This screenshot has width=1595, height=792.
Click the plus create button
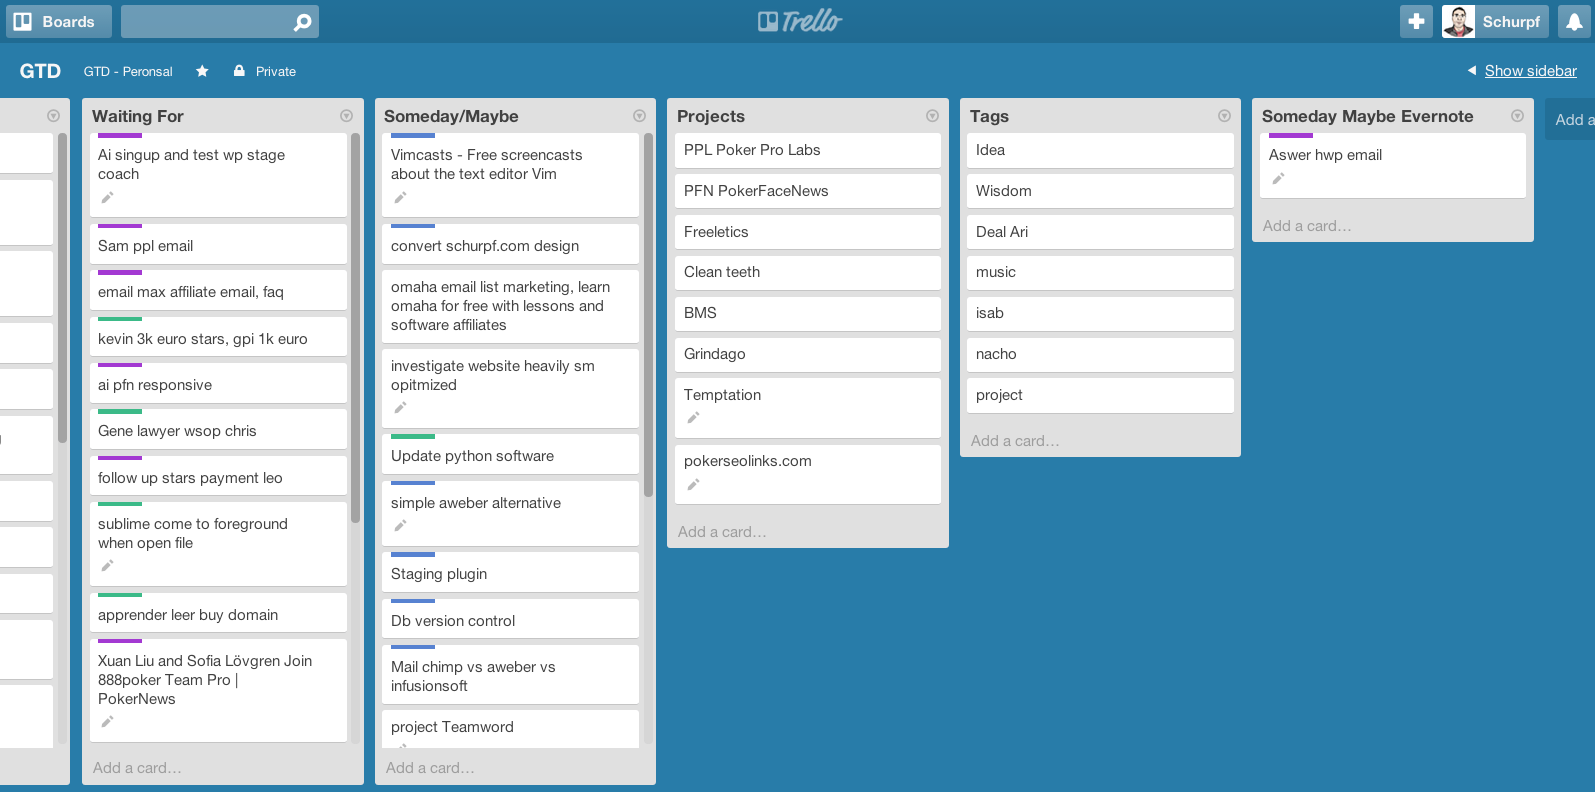[1416, 21]
